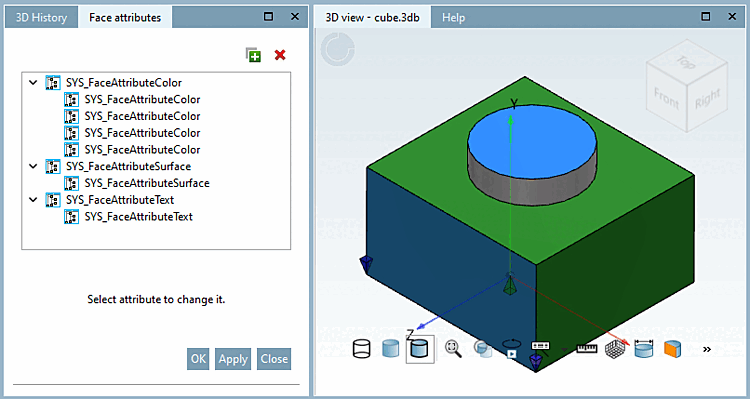Show dimensions with the cylinder dimension icon

[644, 349]
